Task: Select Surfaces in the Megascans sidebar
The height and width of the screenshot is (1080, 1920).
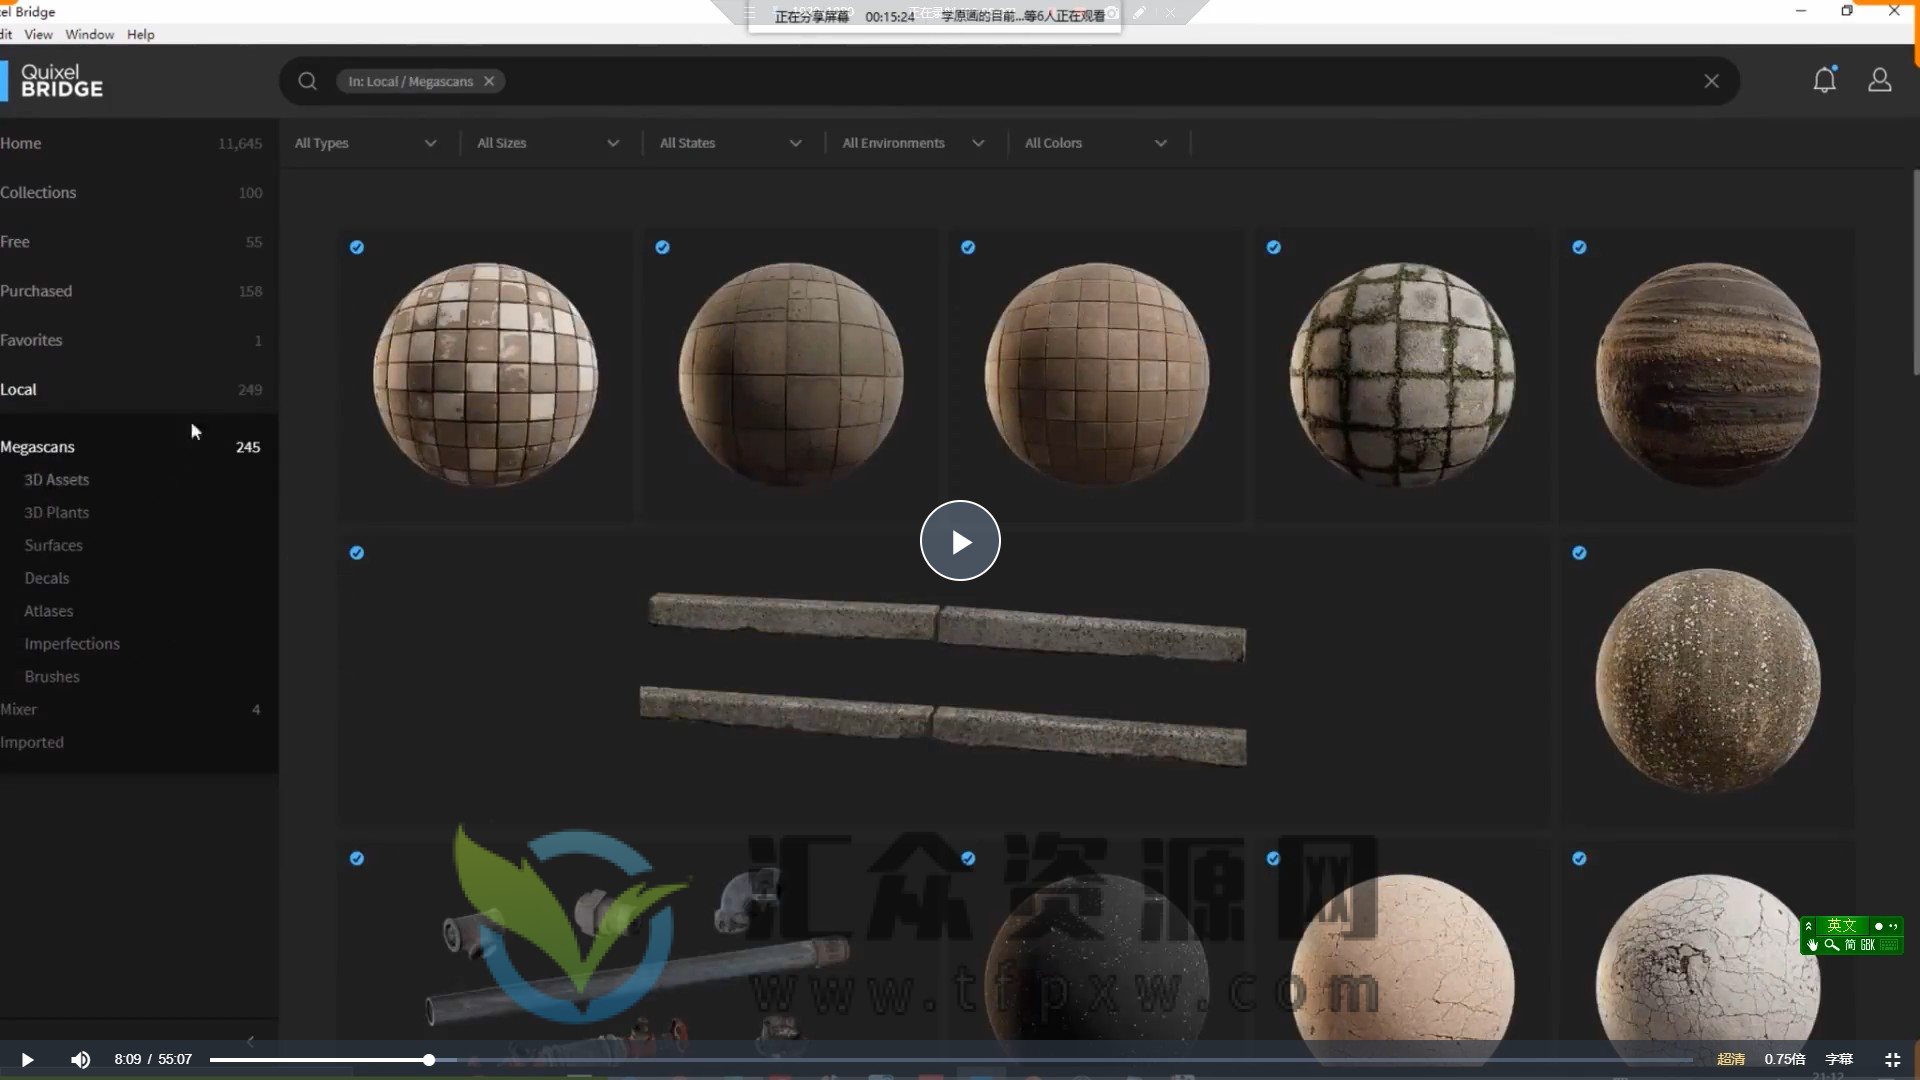Action: coord(53,545)
